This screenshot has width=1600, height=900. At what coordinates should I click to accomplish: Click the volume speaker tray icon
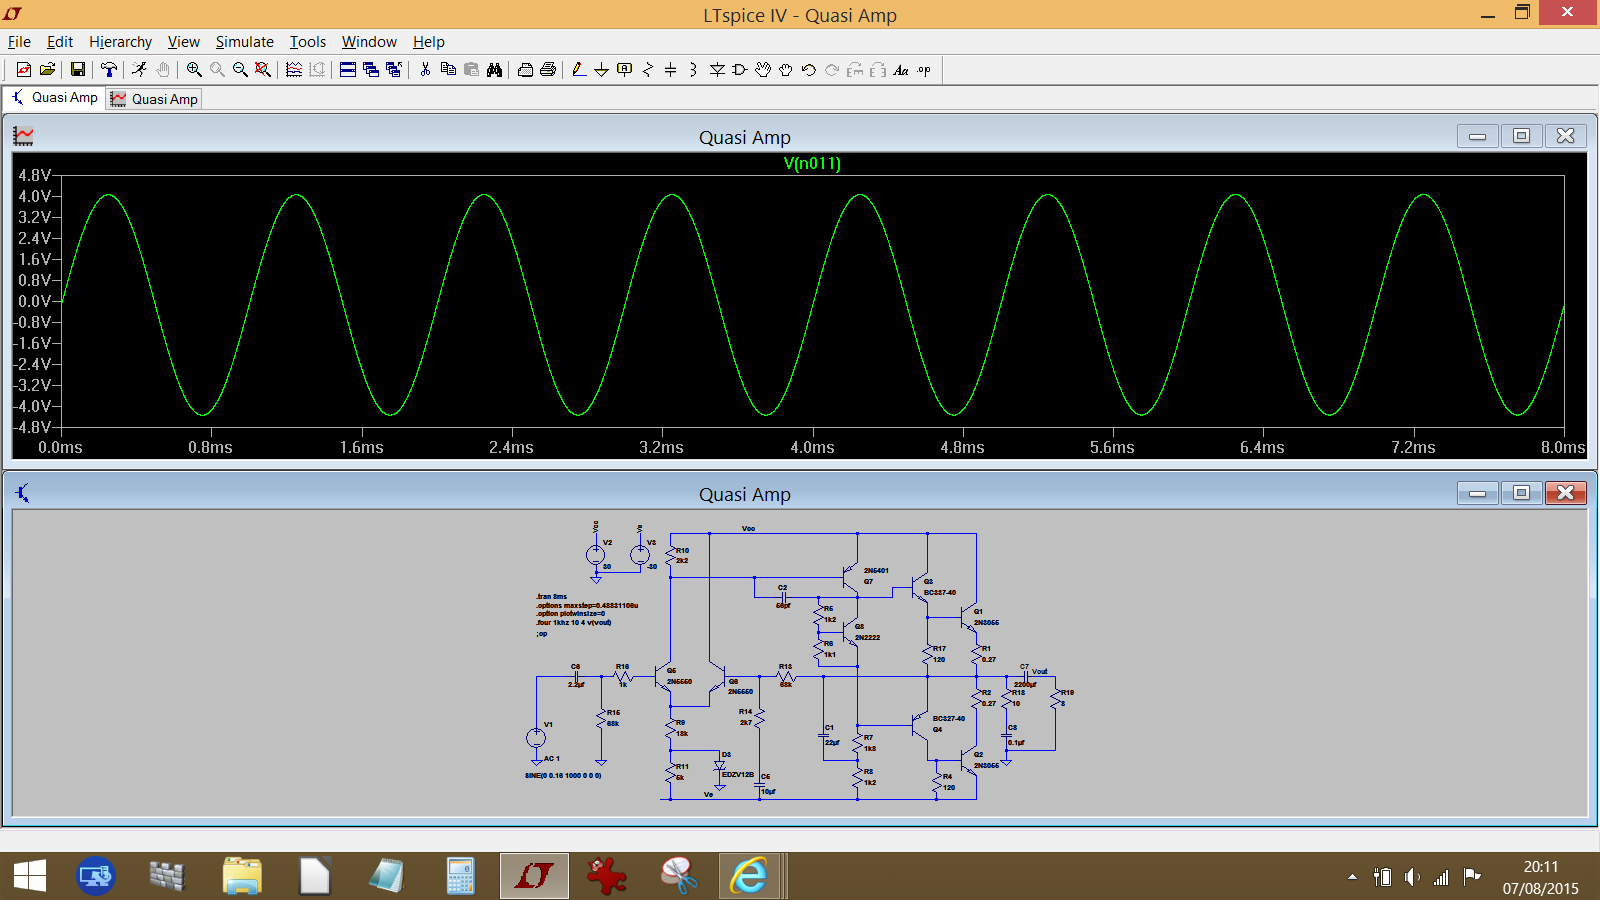point(1411,877)
